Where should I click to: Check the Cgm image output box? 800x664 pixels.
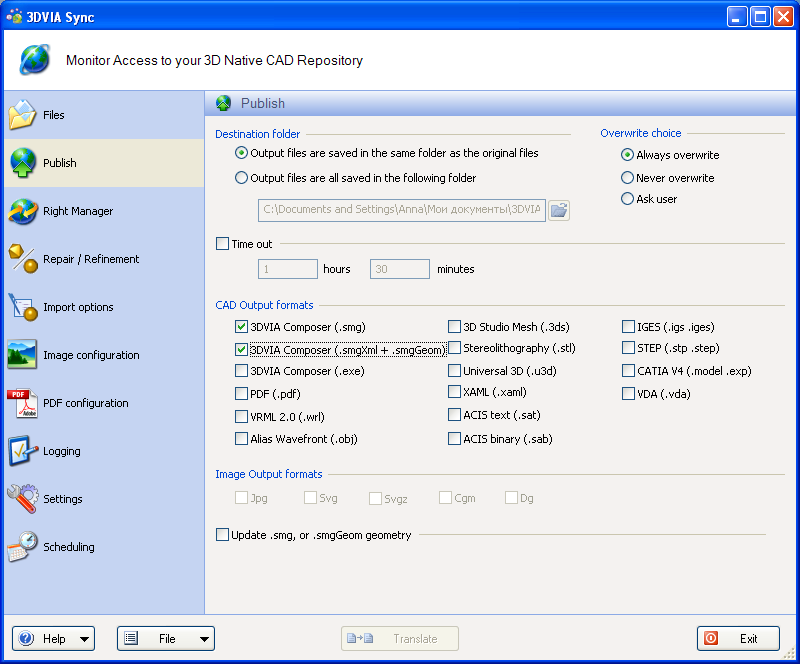click(445, 498)
